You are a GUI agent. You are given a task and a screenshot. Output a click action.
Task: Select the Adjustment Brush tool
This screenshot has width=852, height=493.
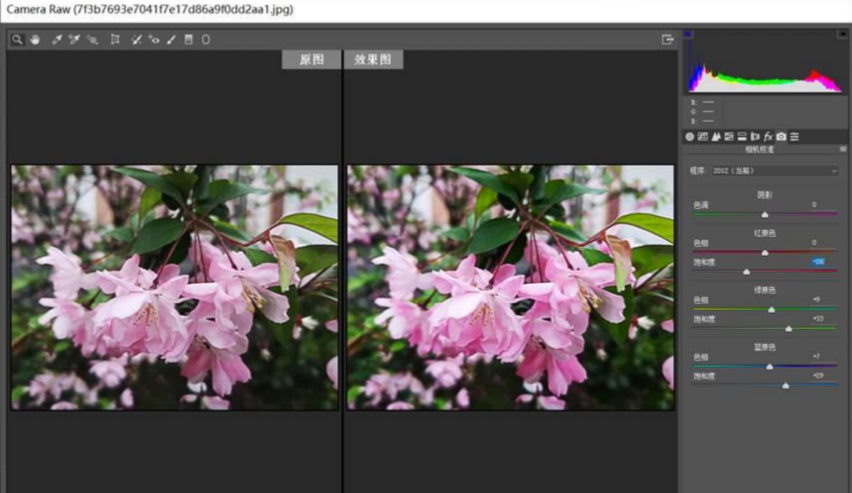point(171,40)
